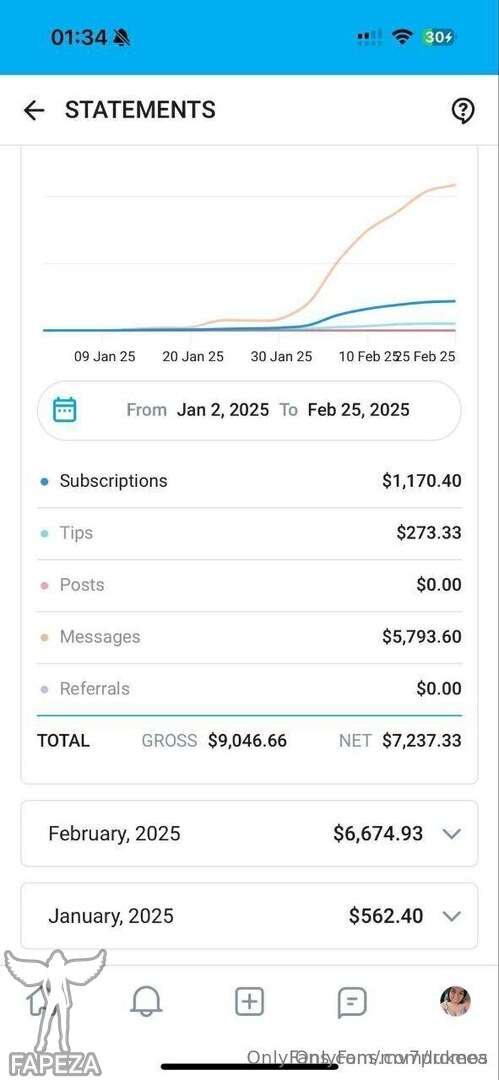Tap the battery indicator in status bar
This screenshot has height=1080, width=499.
[439, 38]
